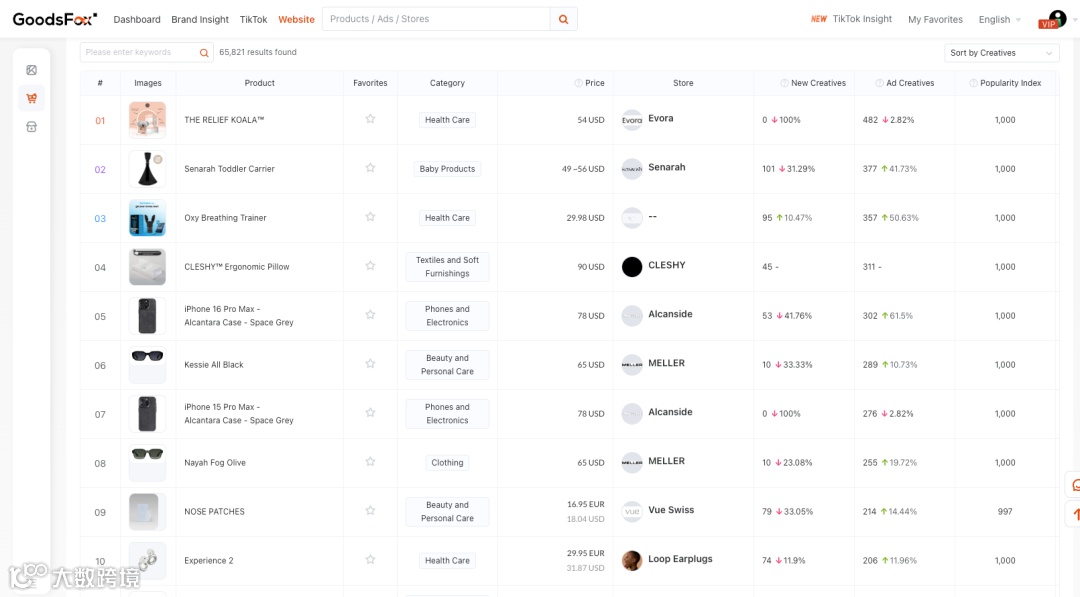The image size is (1080, 597).
Task: Select the Website tab
Action: coord(296,19)
